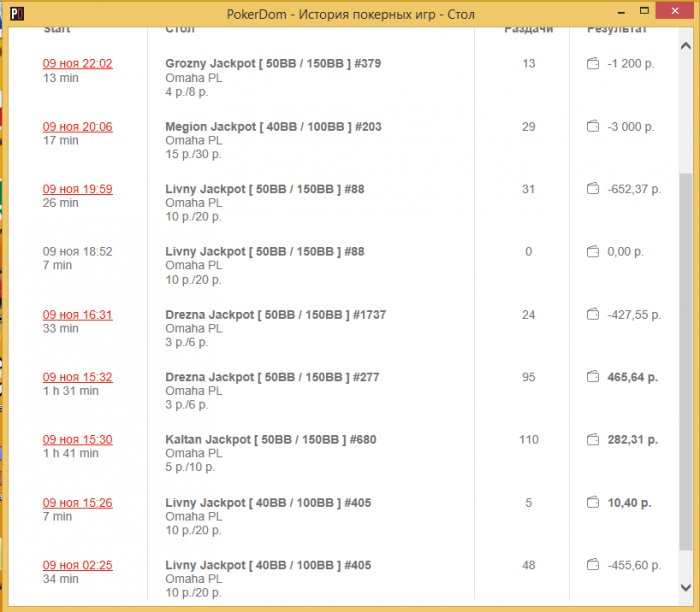Click duration text 1 h 41 min

click(71, 454)
